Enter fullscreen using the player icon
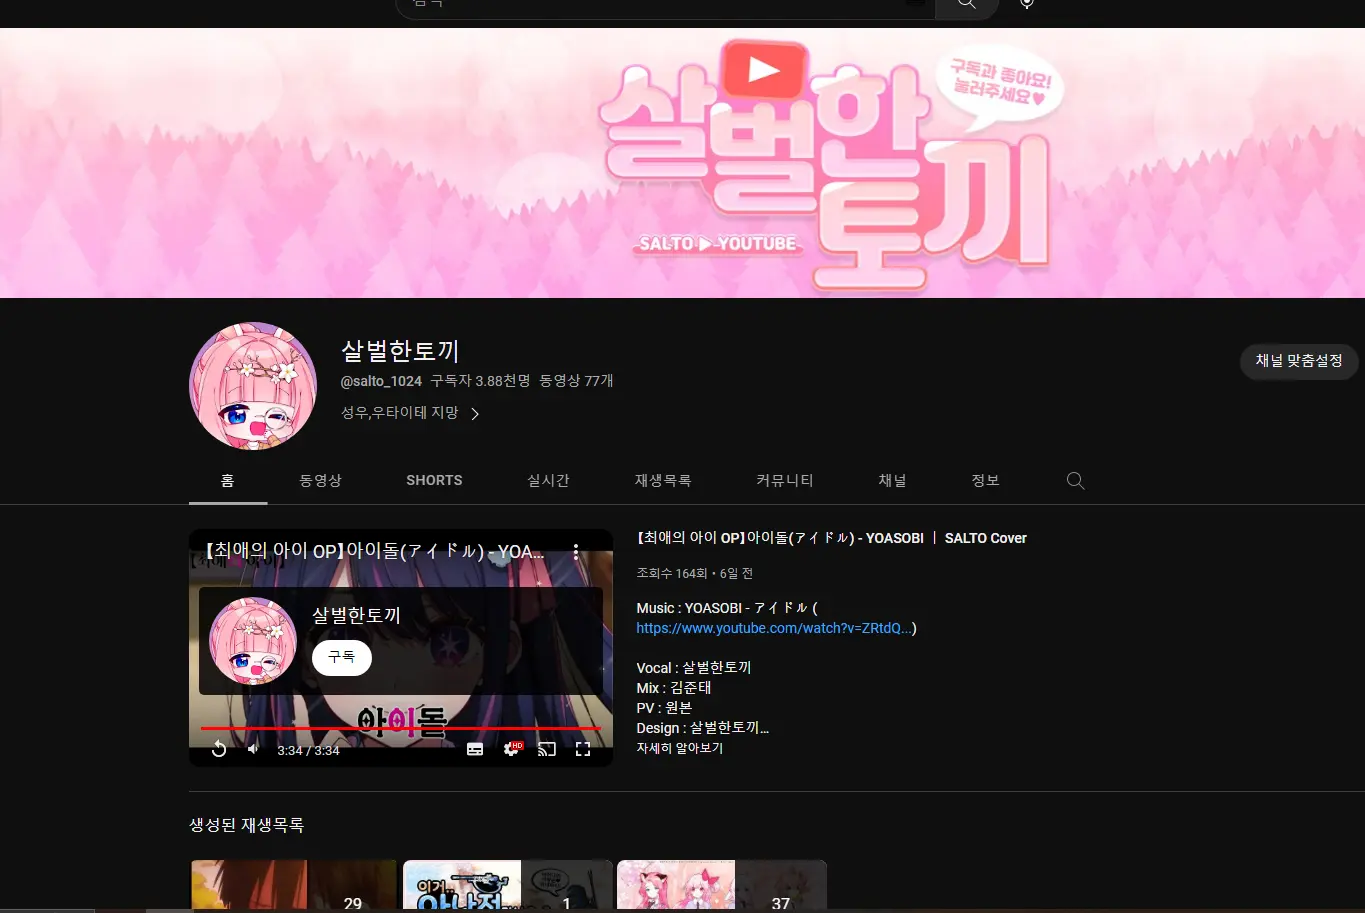The height and width of the screenshot is (913, 1365). (583, 748)
